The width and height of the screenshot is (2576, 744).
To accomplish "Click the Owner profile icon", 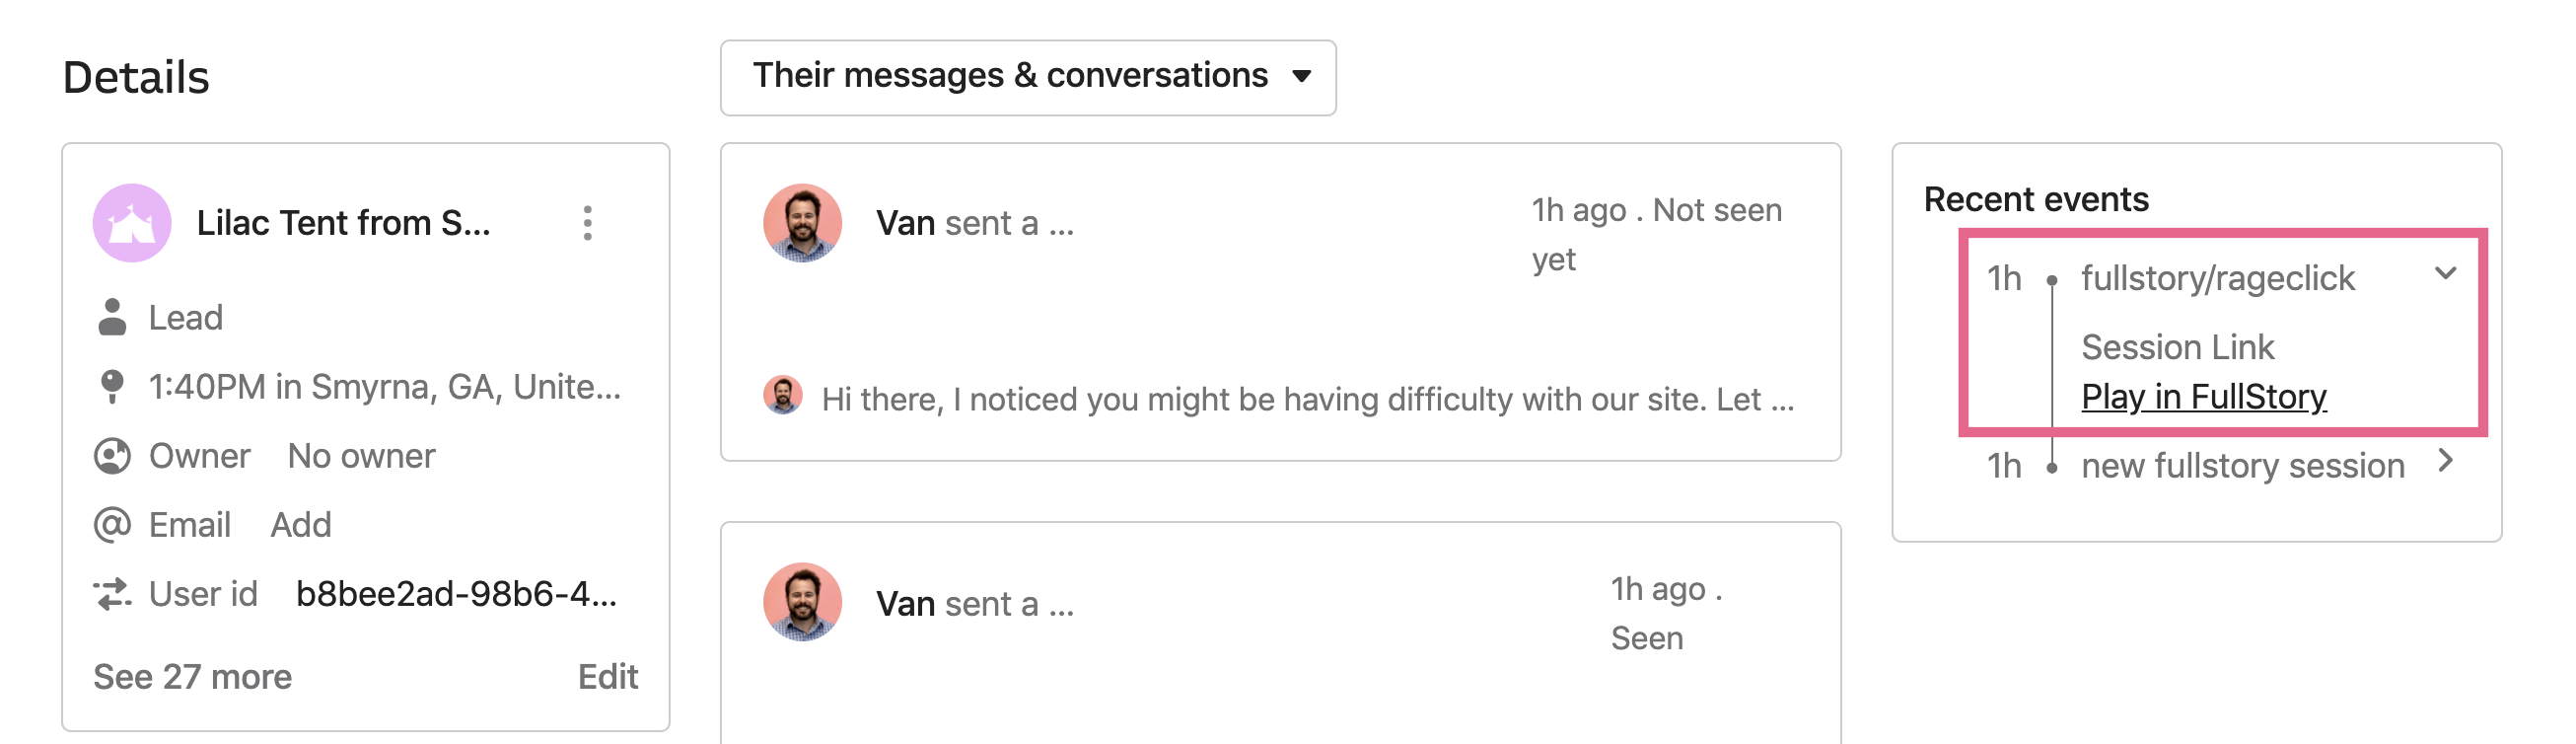I will click(x=112, y=456).
